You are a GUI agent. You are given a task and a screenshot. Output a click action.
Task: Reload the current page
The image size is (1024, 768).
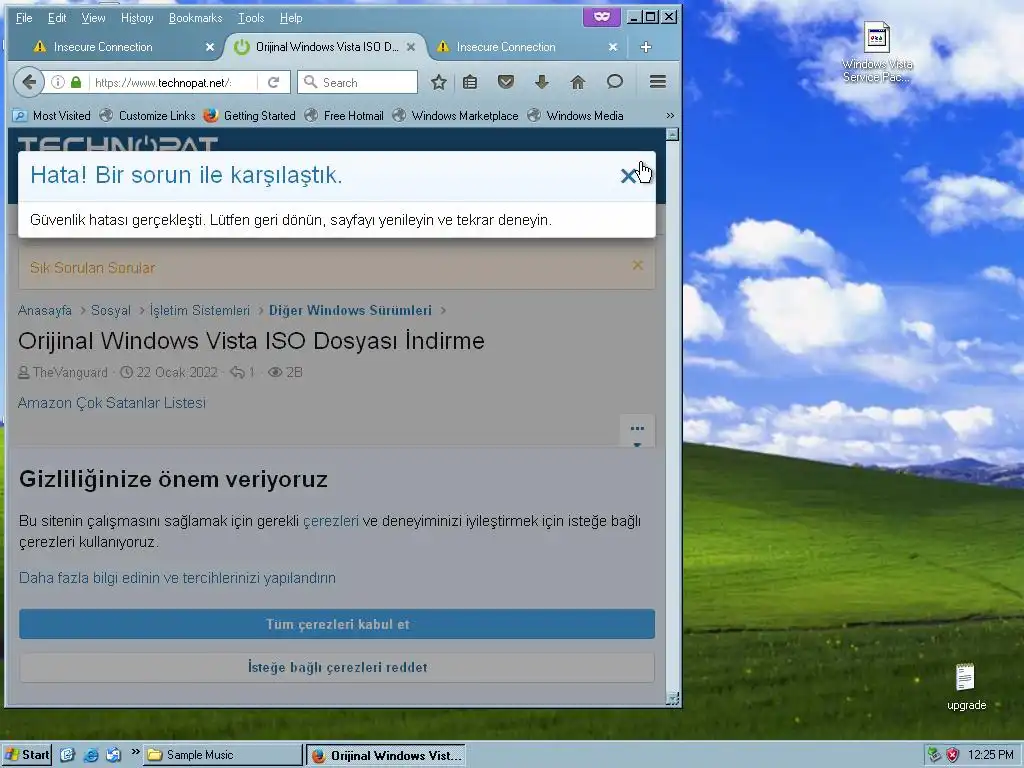pos(274,82)
